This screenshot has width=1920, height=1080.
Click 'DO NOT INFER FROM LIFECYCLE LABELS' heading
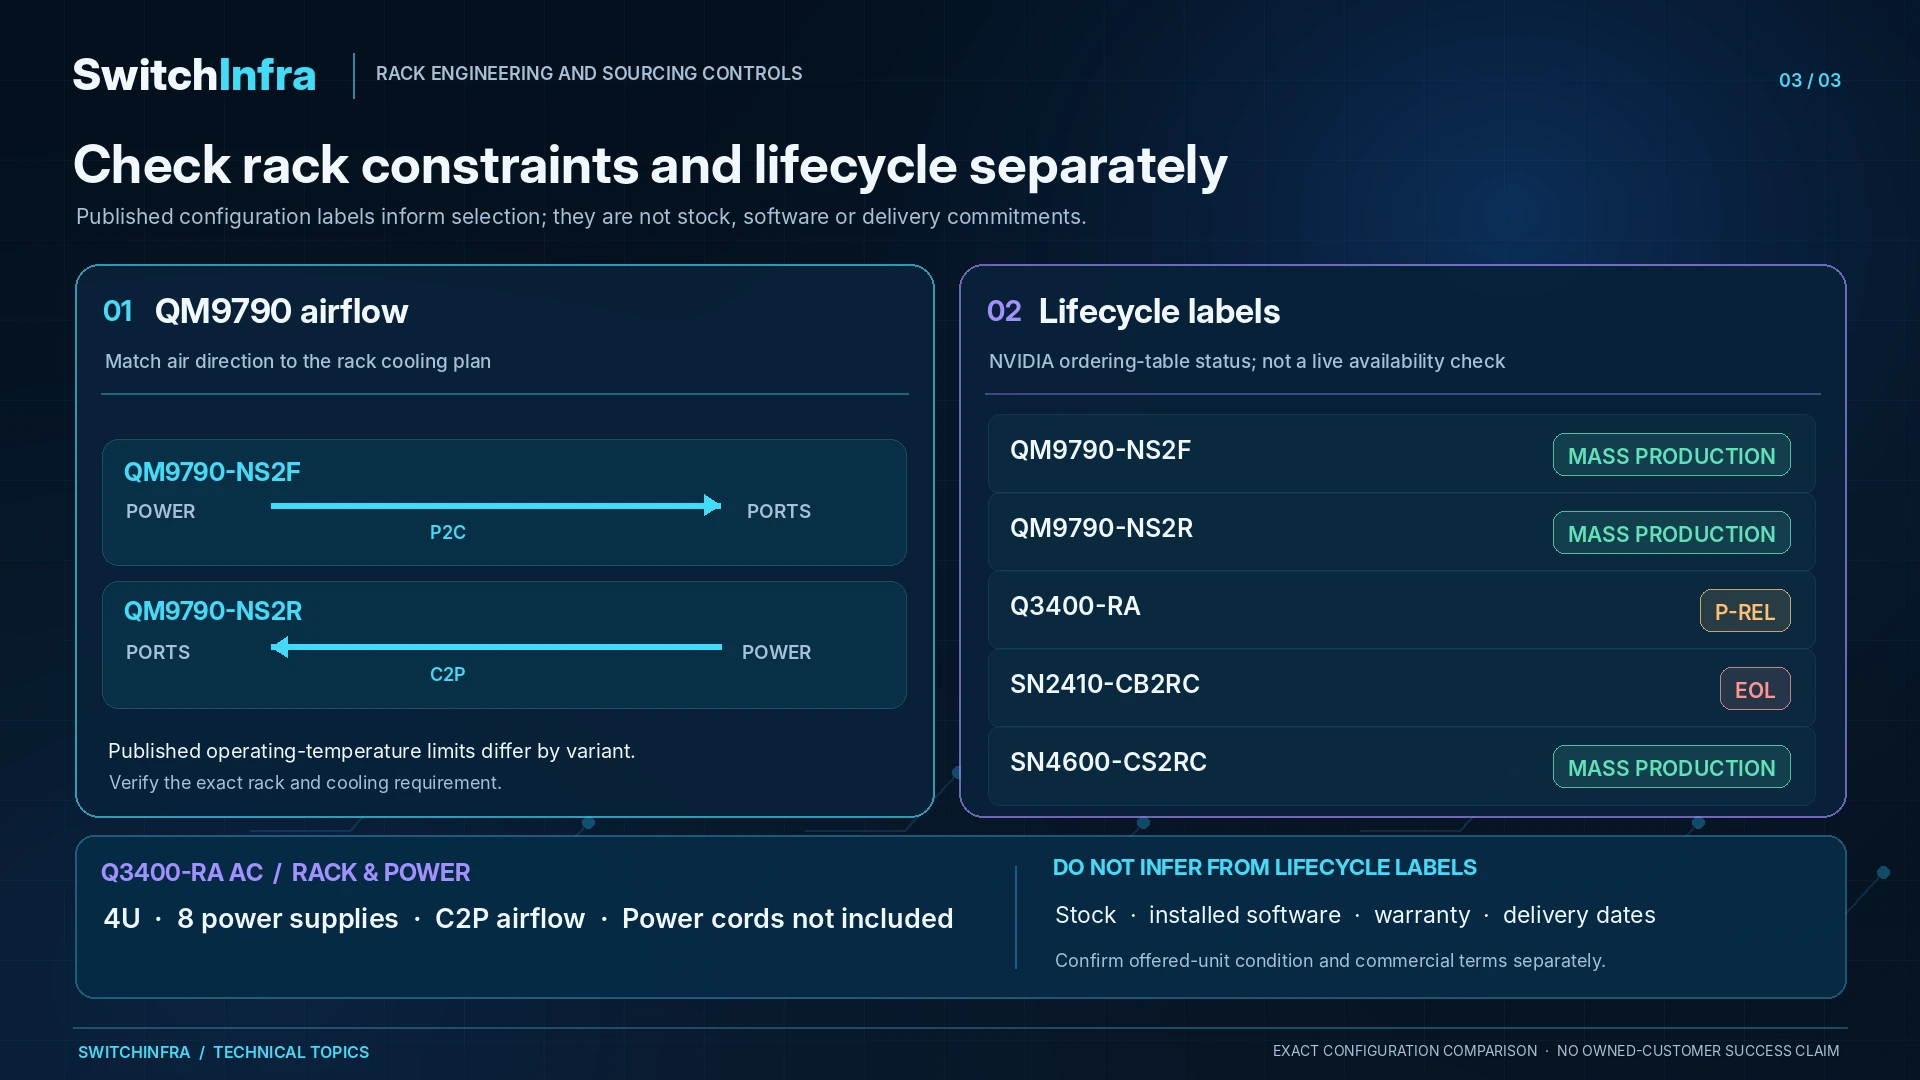point(1264,867)
